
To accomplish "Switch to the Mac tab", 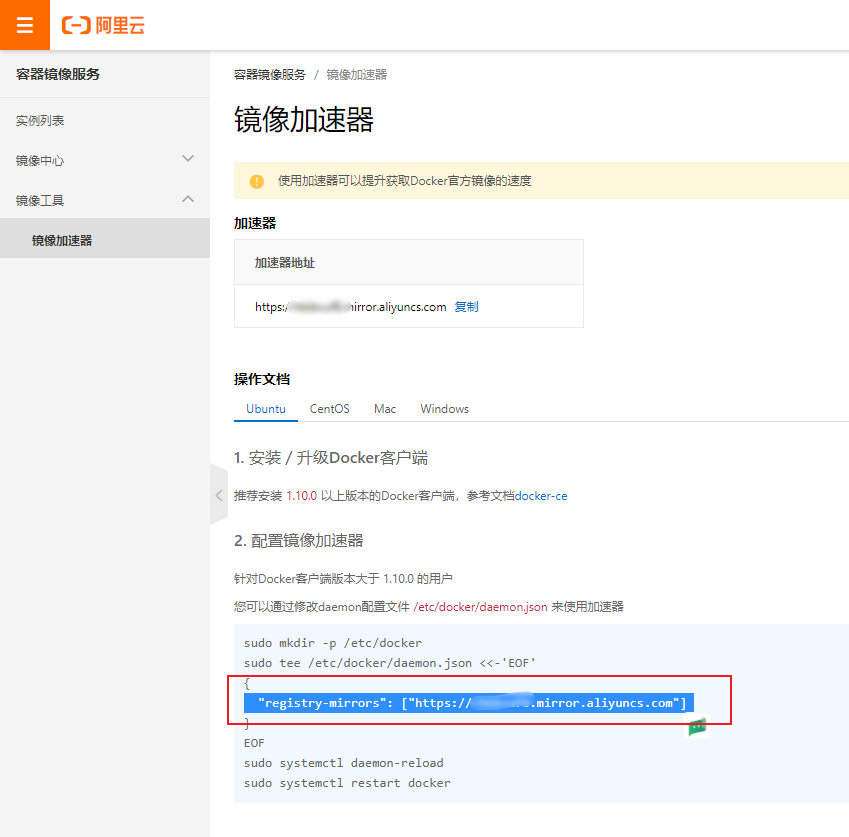I will tap(385, 409).
